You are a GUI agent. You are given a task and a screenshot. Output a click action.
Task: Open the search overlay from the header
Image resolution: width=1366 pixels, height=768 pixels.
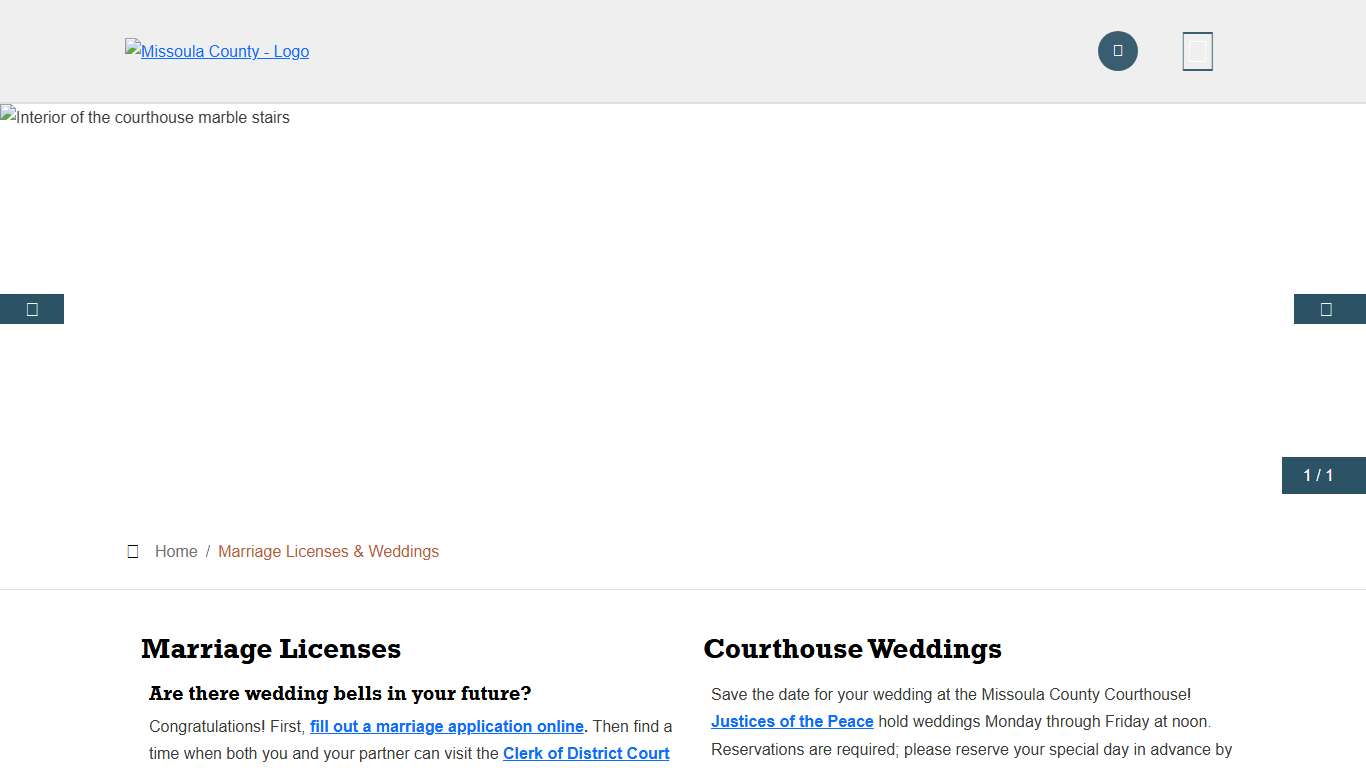click(x=1117, y=51)
